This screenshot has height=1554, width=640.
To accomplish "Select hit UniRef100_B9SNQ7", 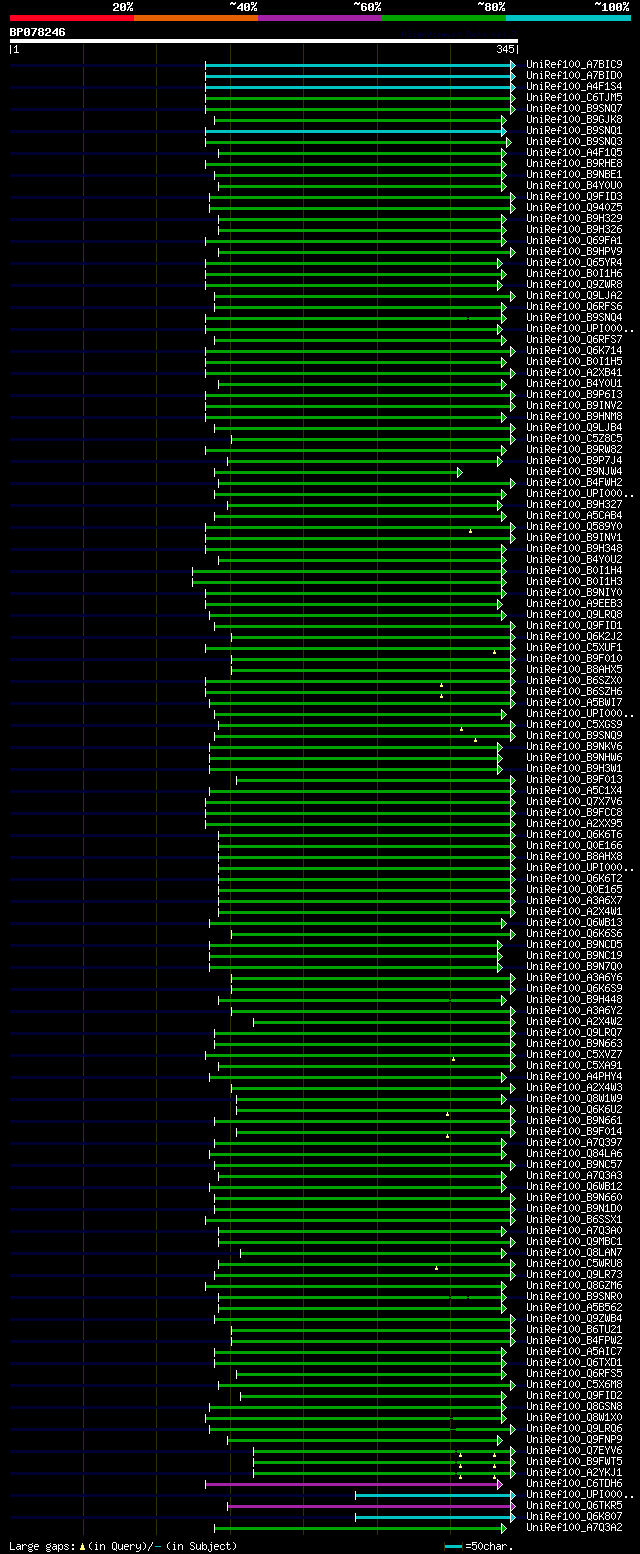I will [574, 109].
